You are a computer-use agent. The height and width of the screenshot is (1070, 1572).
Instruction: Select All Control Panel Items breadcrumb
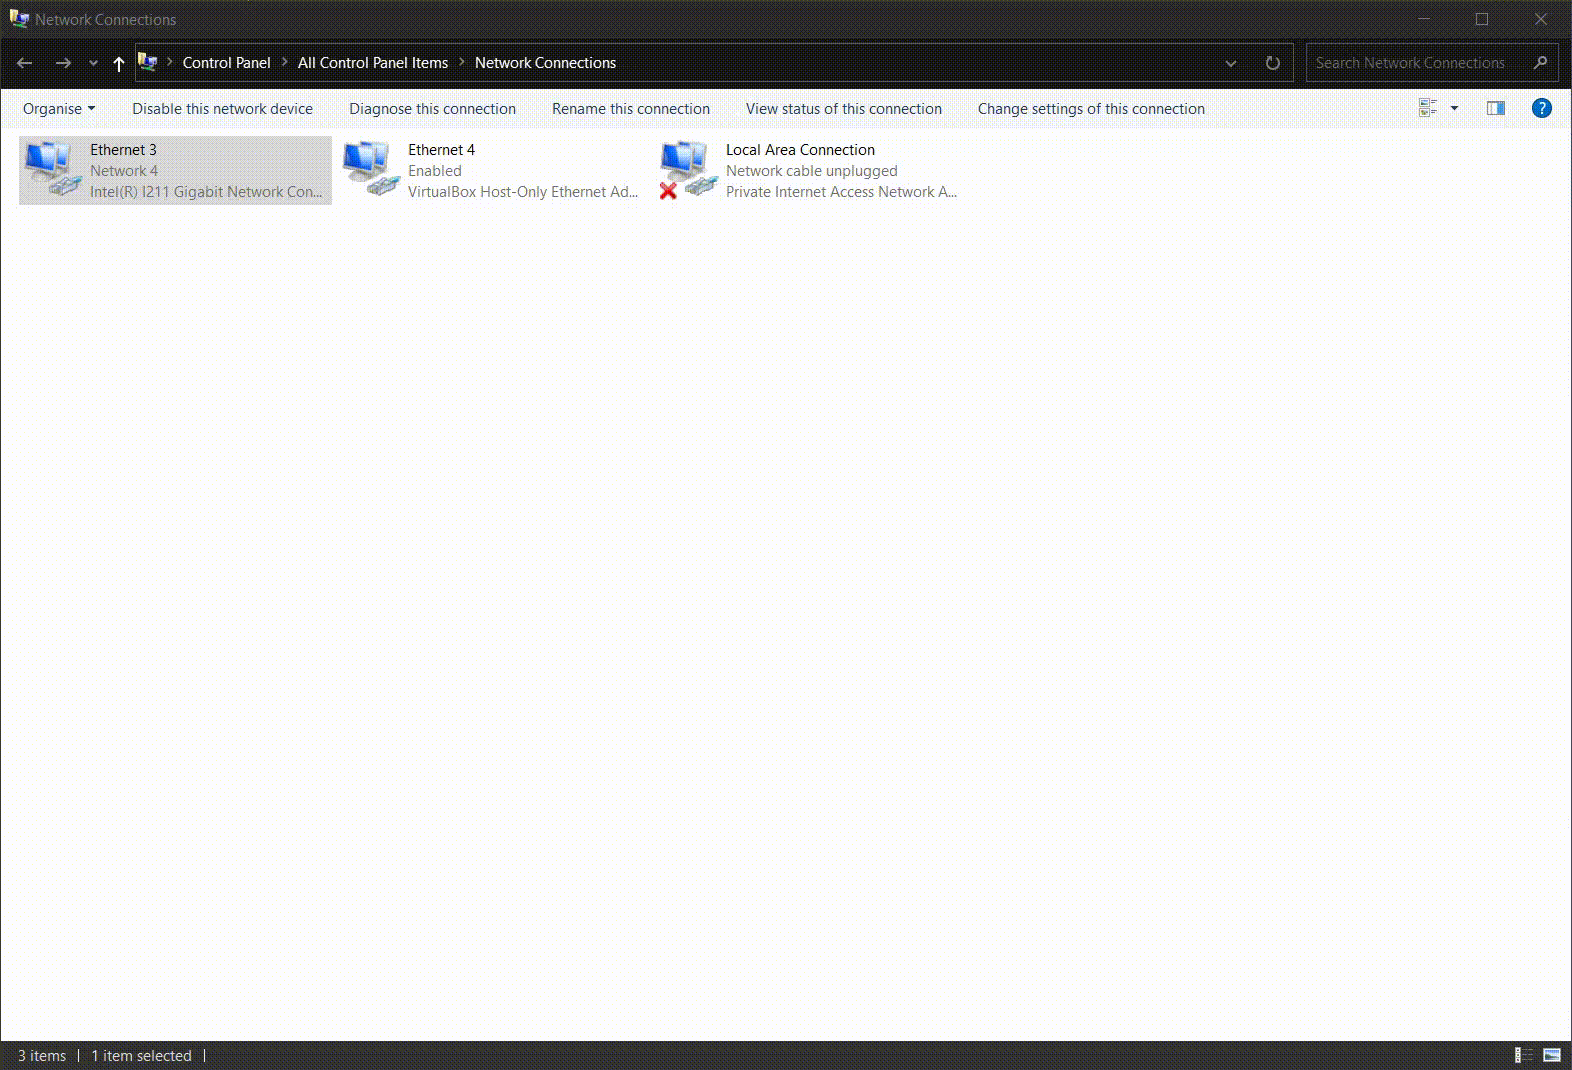(373, 63)
